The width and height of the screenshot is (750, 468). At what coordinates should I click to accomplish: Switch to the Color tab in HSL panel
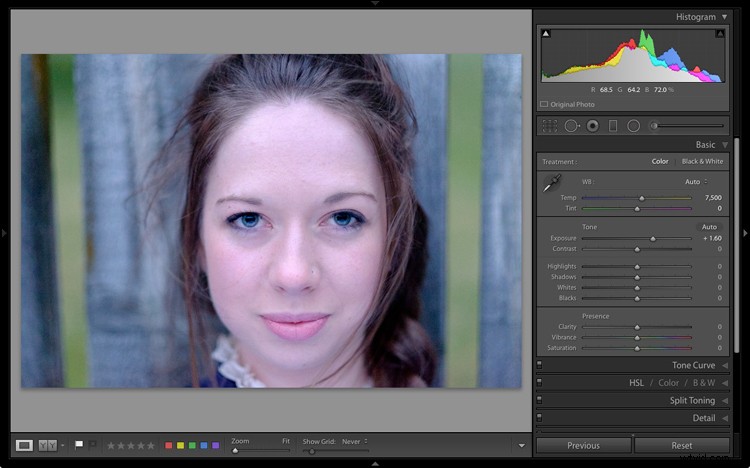[668, 383]
